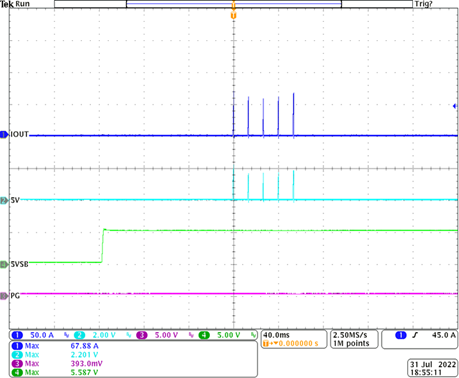Click the blue trigger level arrow
The height and width of the screenshot is (378, 459).
(454, 106)
